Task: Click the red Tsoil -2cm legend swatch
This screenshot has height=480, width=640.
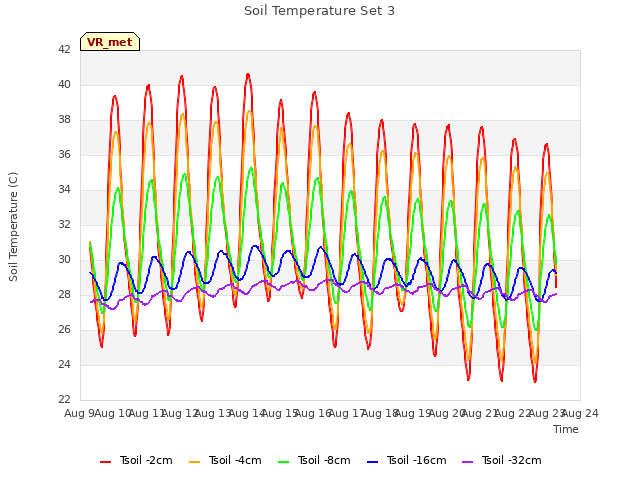Action: pyautogui.click(x=105, y=462)
